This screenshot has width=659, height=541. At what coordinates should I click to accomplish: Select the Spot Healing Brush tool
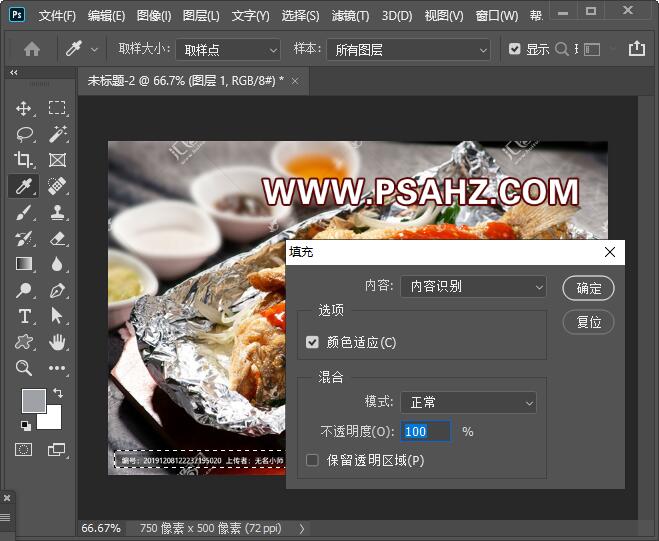click(x=57, y=186)
